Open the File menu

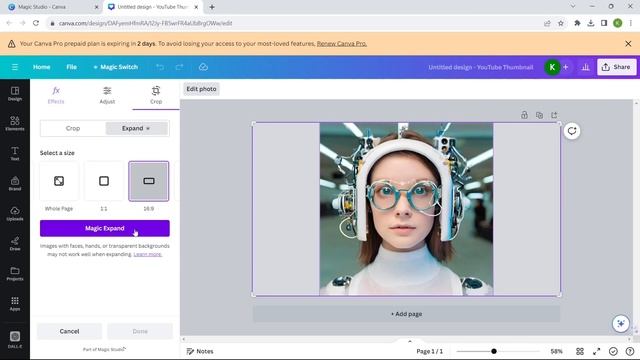point(71,67)
